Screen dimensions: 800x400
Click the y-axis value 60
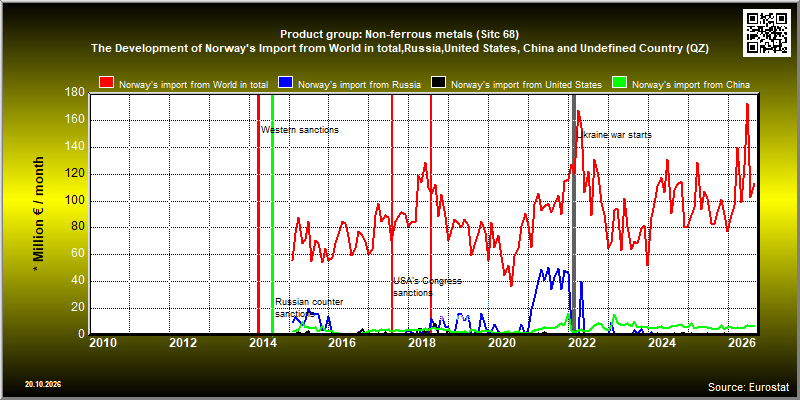[78, 254]
